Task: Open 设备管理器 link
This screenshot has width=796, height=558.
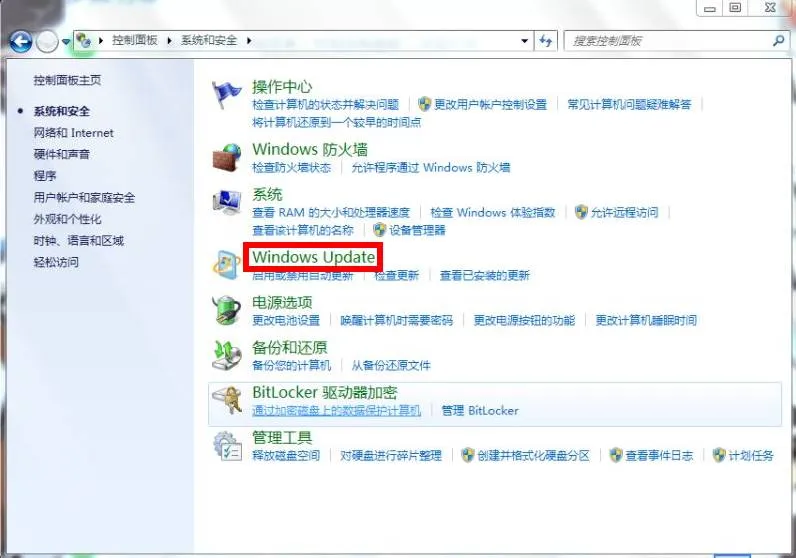Action: click(417, 231)
